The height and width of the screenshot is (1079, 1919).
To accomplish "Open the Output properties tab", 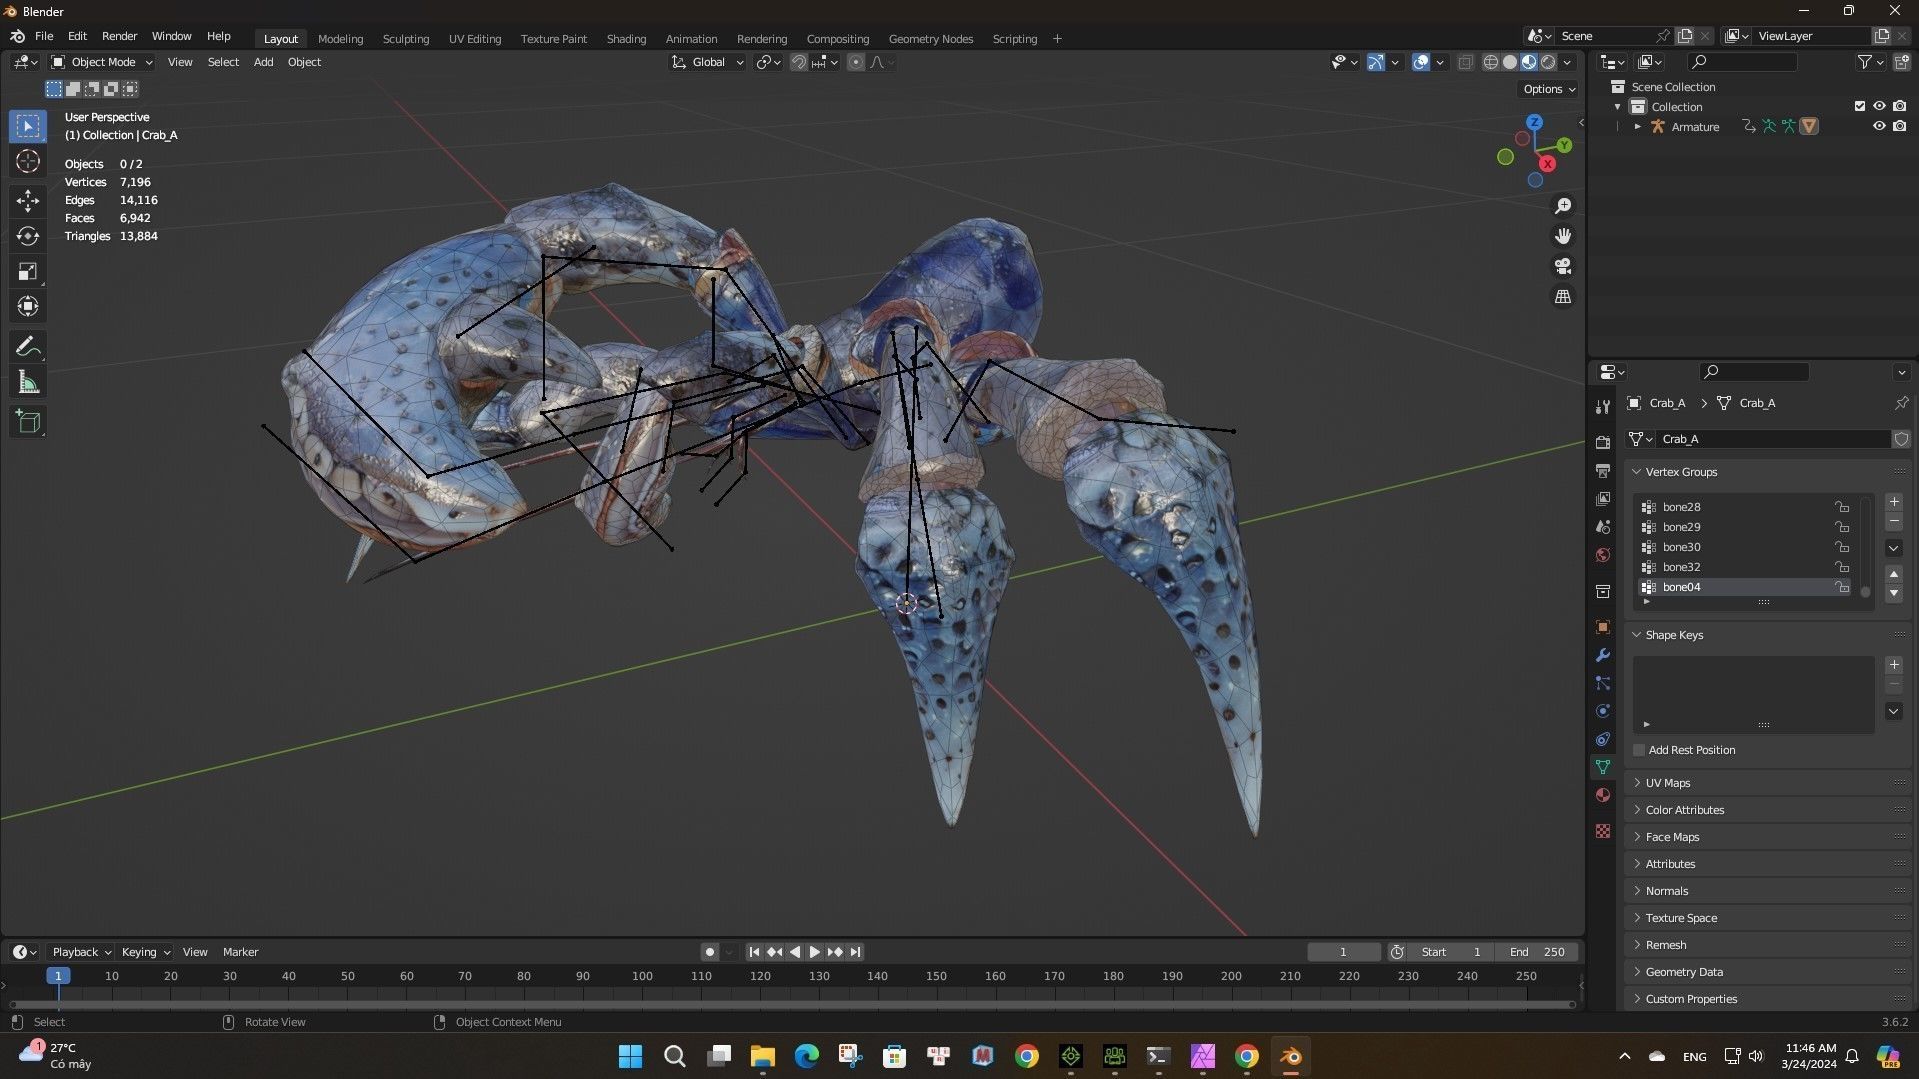I will [1603, 470].
